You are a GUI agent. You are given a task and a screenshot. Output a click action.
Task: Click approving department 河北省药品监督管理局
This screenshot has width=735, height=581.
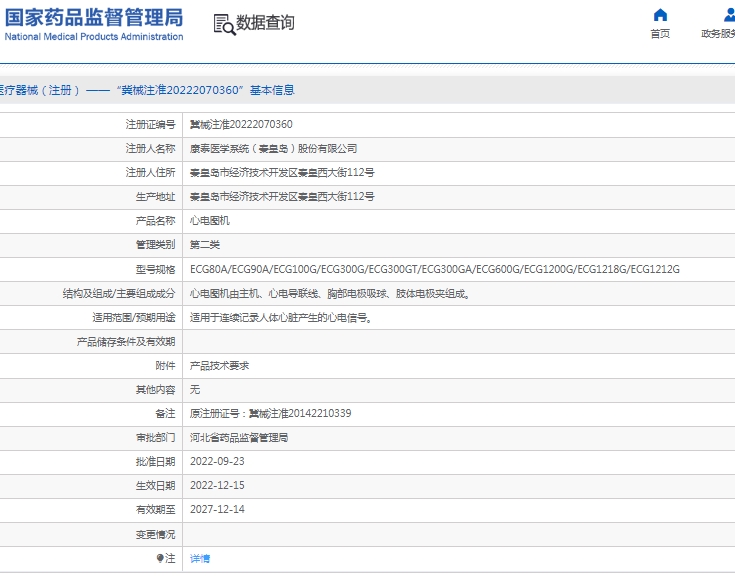coord(239,438)
